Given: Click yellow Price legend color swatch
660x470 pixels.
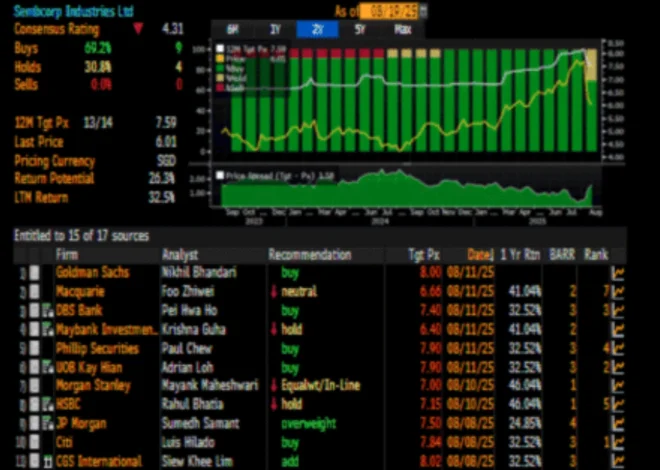Looking at the screenshot, I should 220,59.
